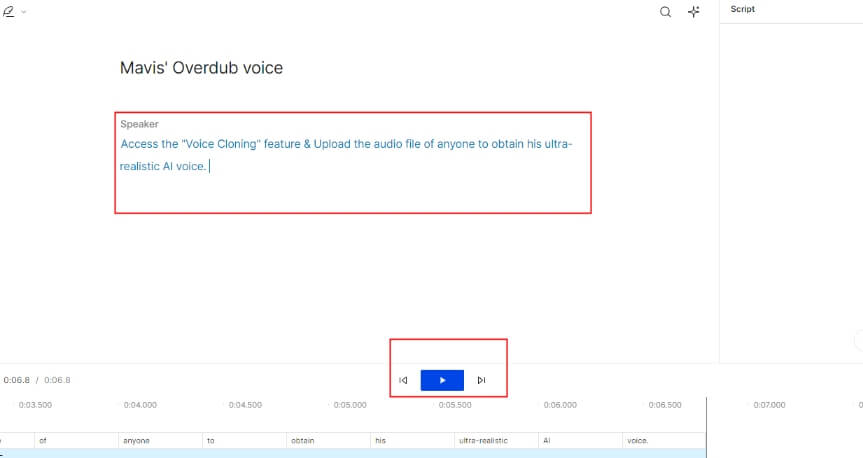Image resolution: width=863 pixels, height=458 pixels.
Task: Click the AI sparkle actions icon
Action: 693,12
